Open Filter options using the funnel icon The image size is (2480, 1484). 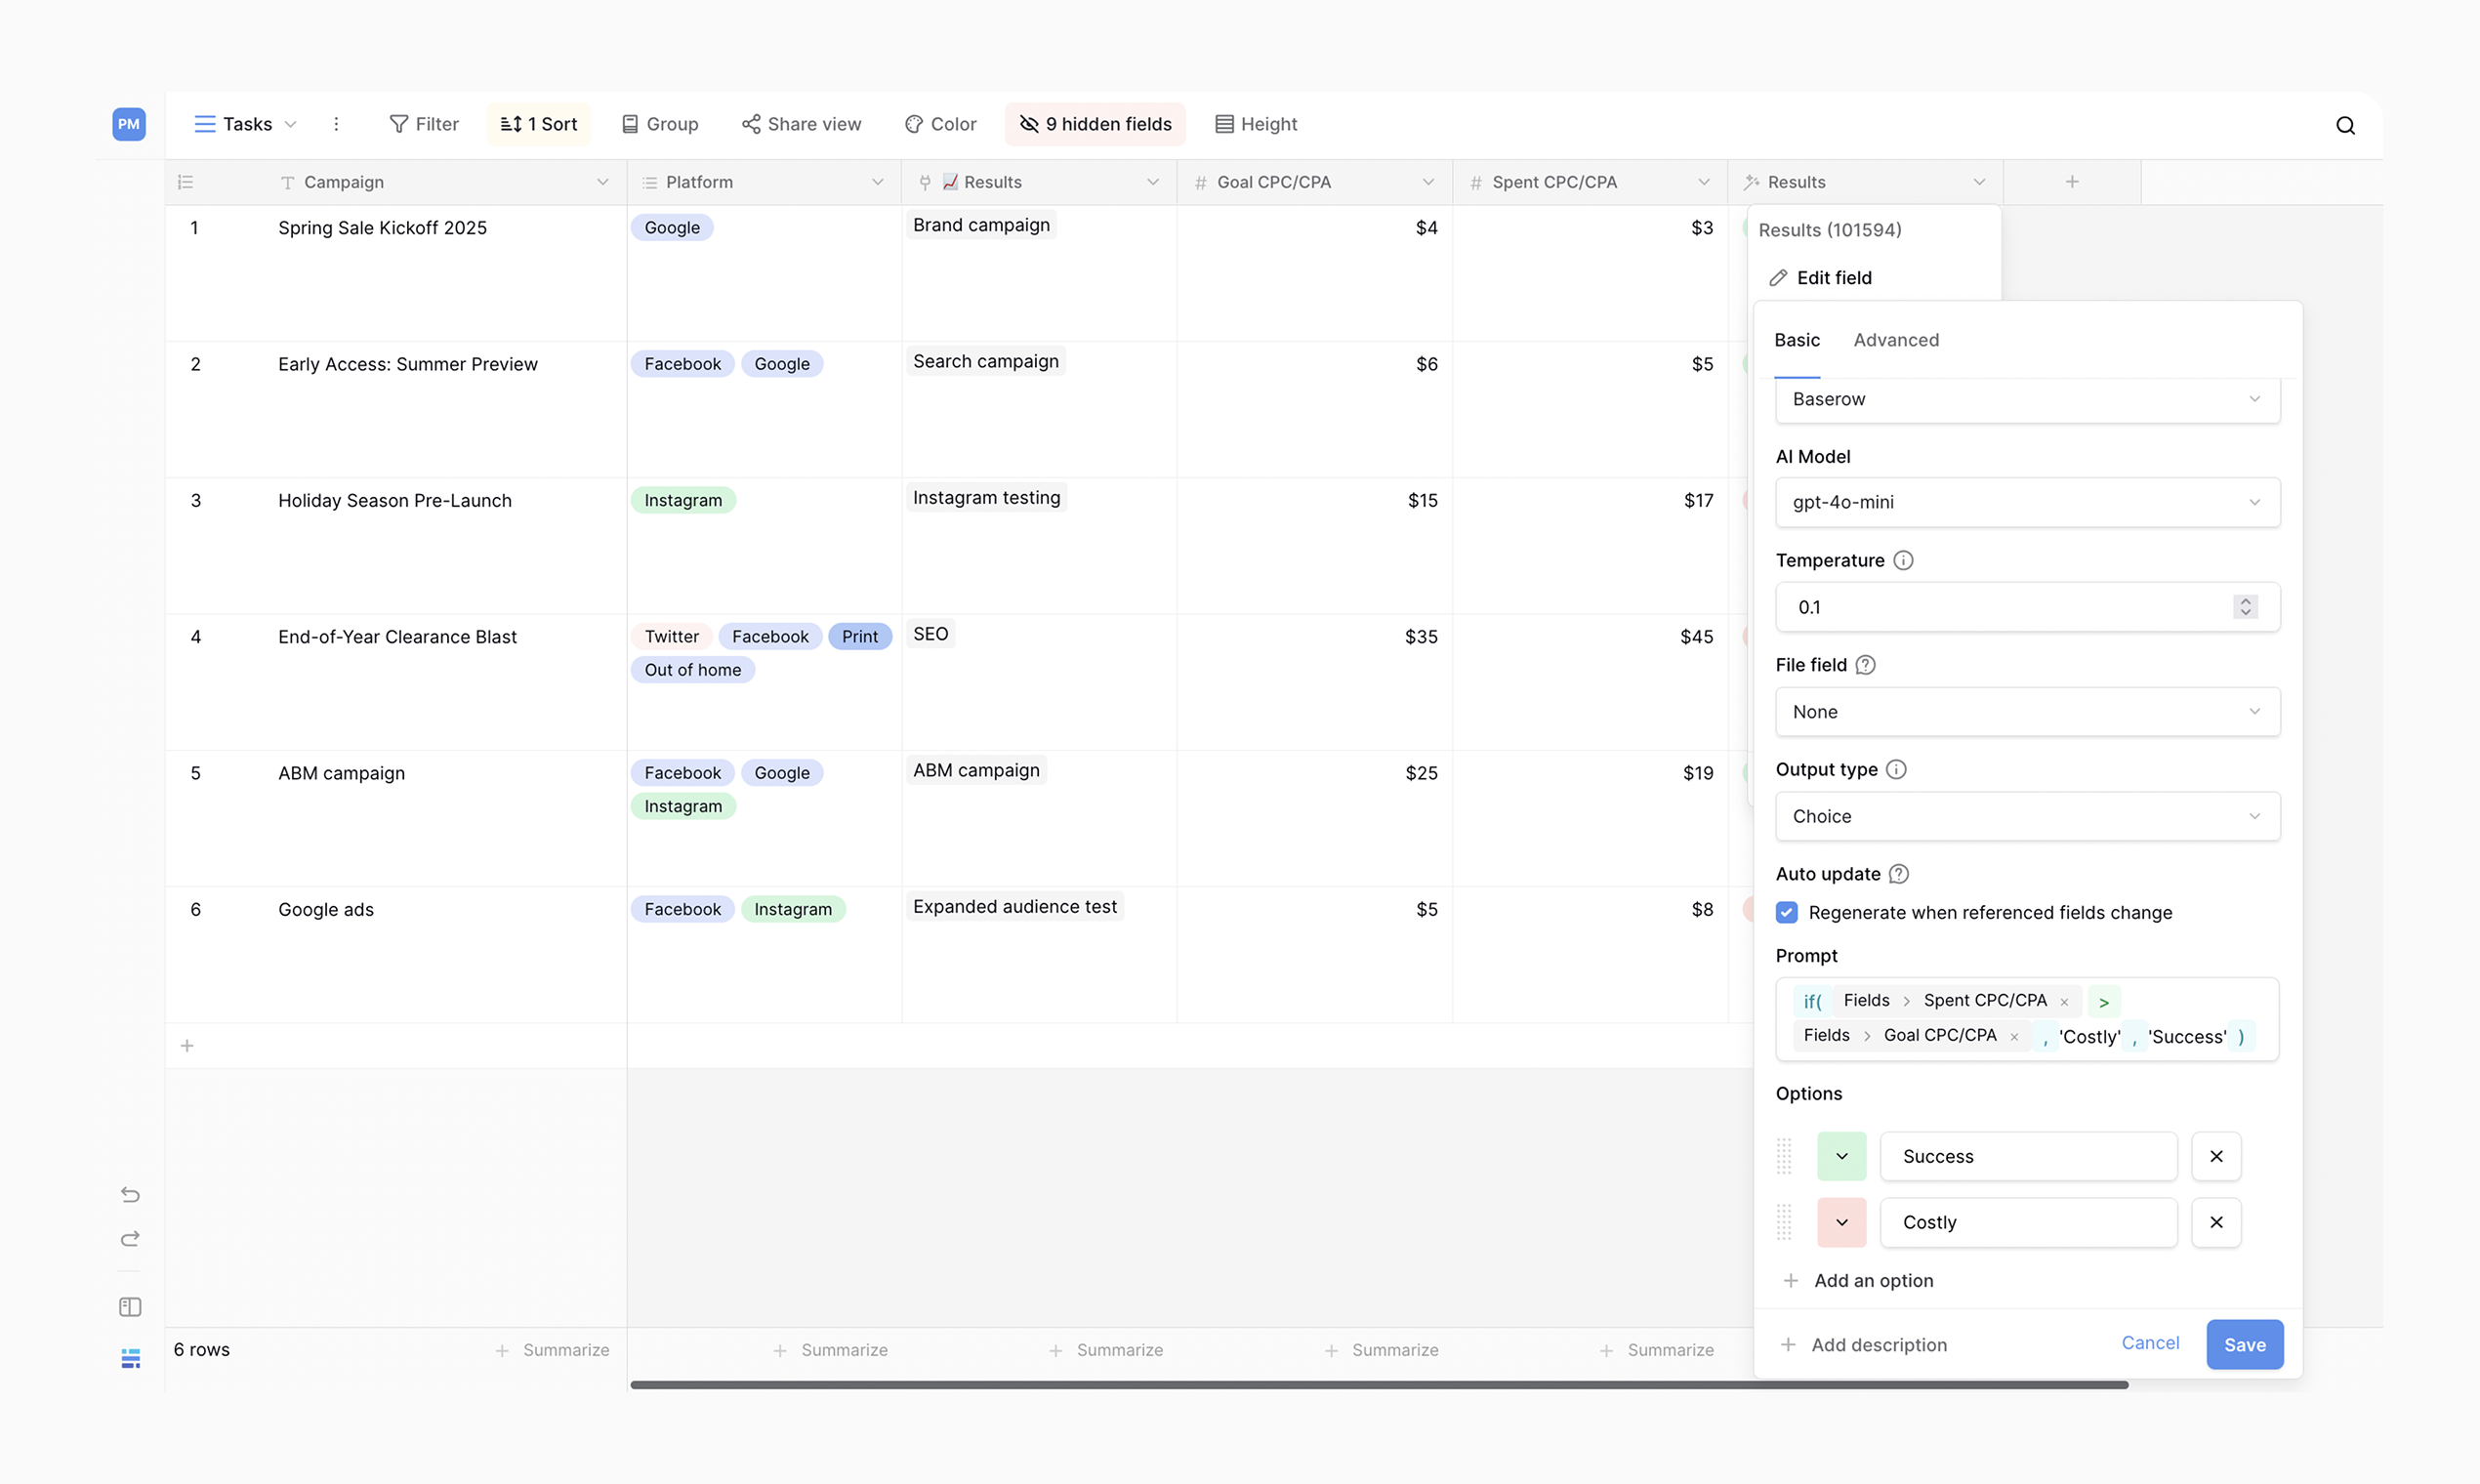(x=424, y=124)
